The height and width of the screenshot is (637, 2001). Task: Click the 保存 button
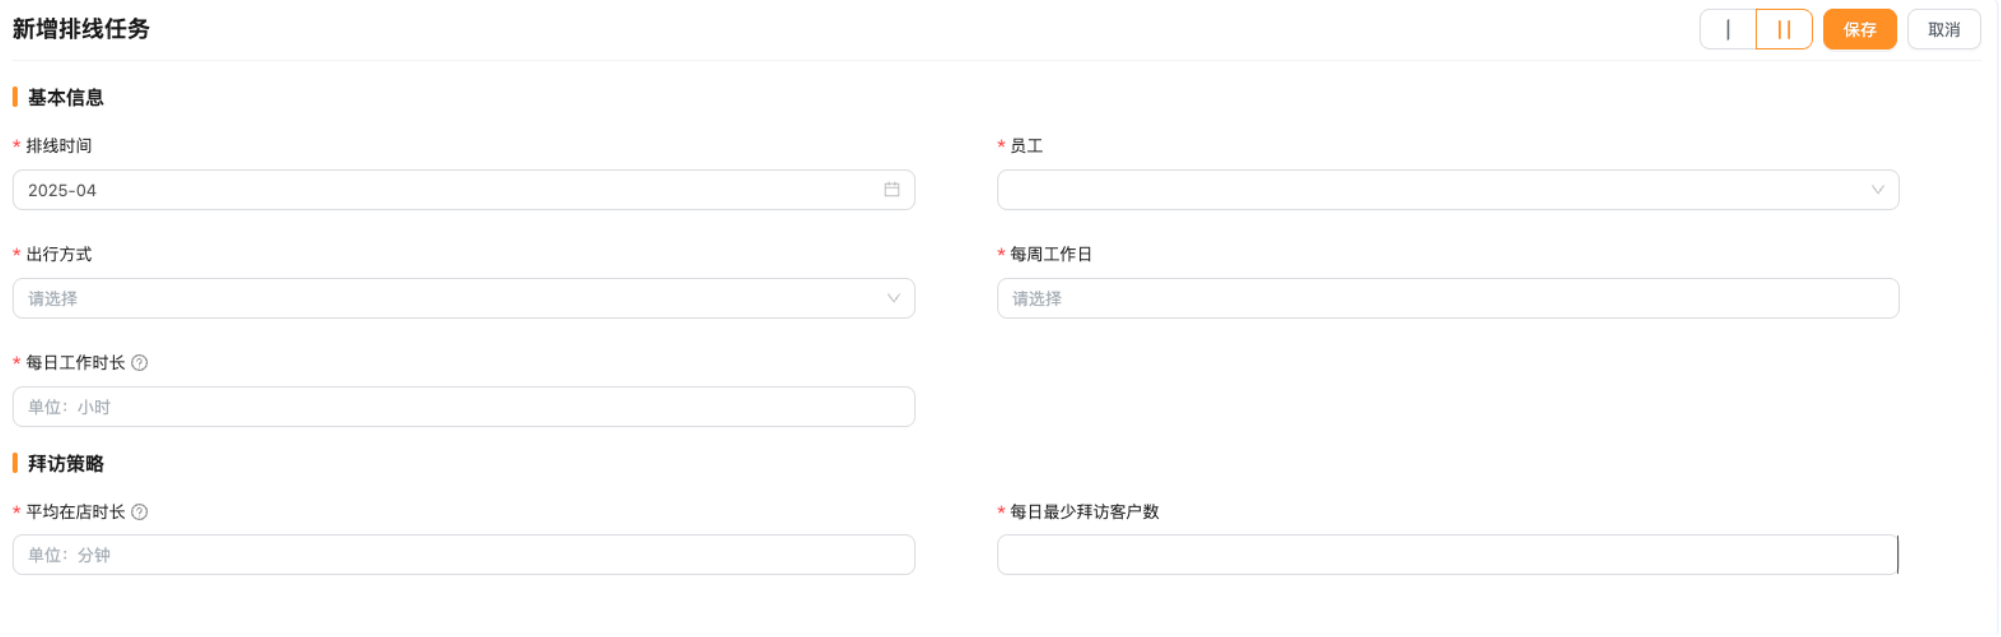(1859, 30)
